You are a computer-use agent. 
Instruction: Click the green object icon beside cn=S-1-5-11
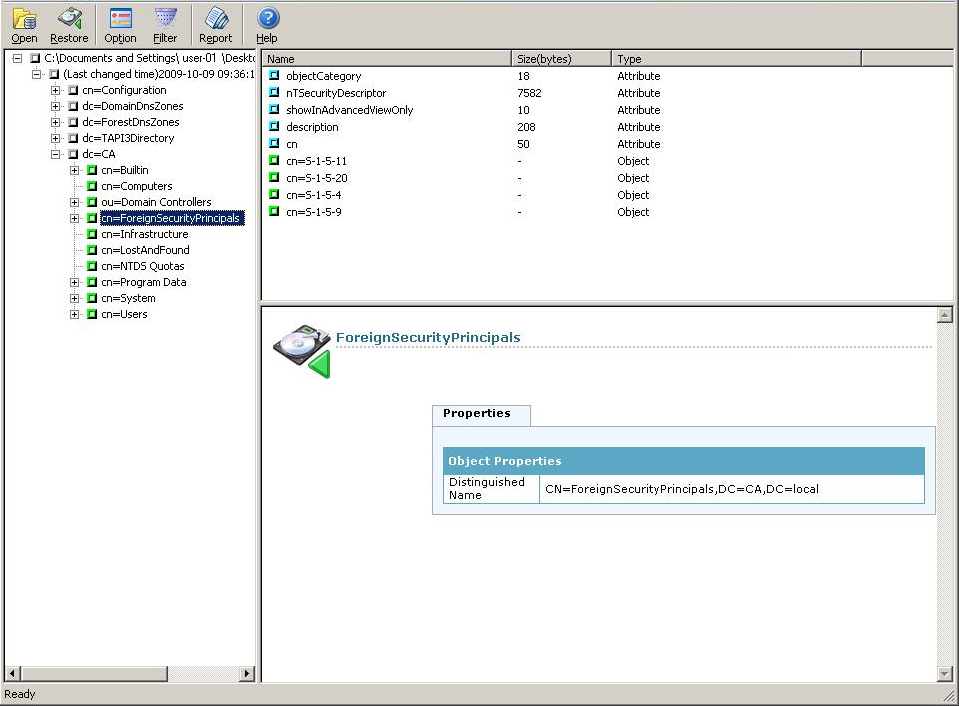273,161
